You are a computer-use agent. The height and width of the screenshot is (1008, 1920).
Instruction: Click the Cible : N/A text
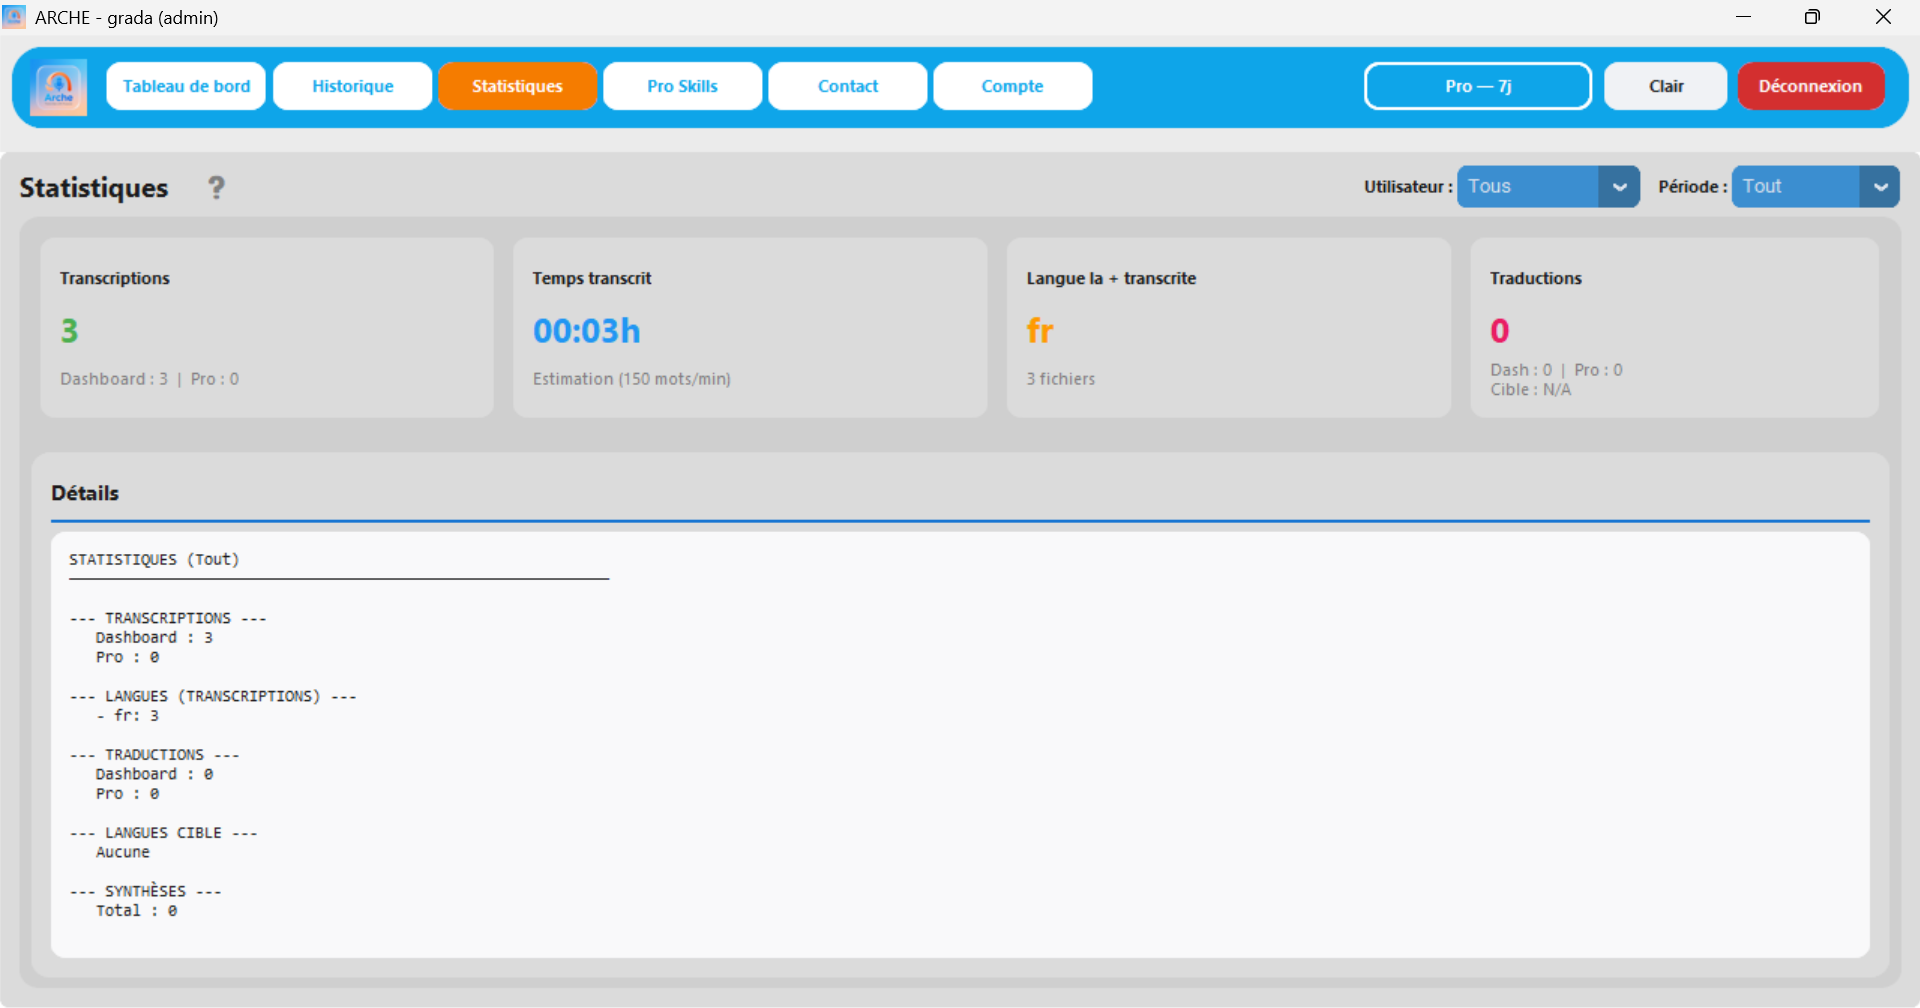1531,390
